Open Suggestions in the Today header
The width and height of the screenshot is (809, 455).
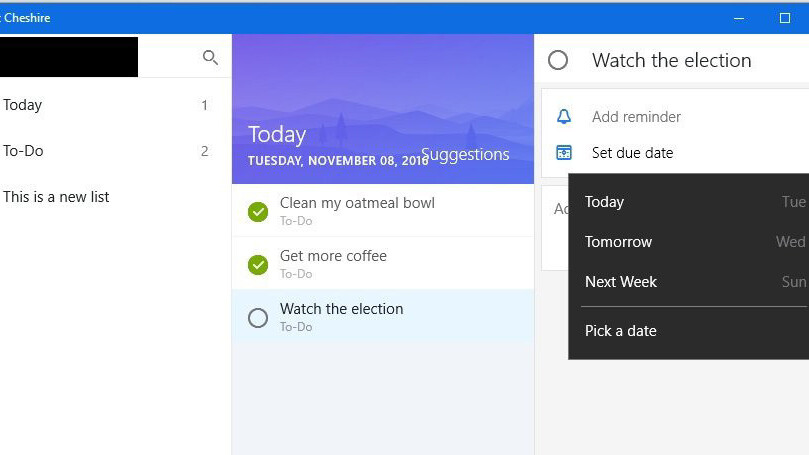(x=465, y=155)
